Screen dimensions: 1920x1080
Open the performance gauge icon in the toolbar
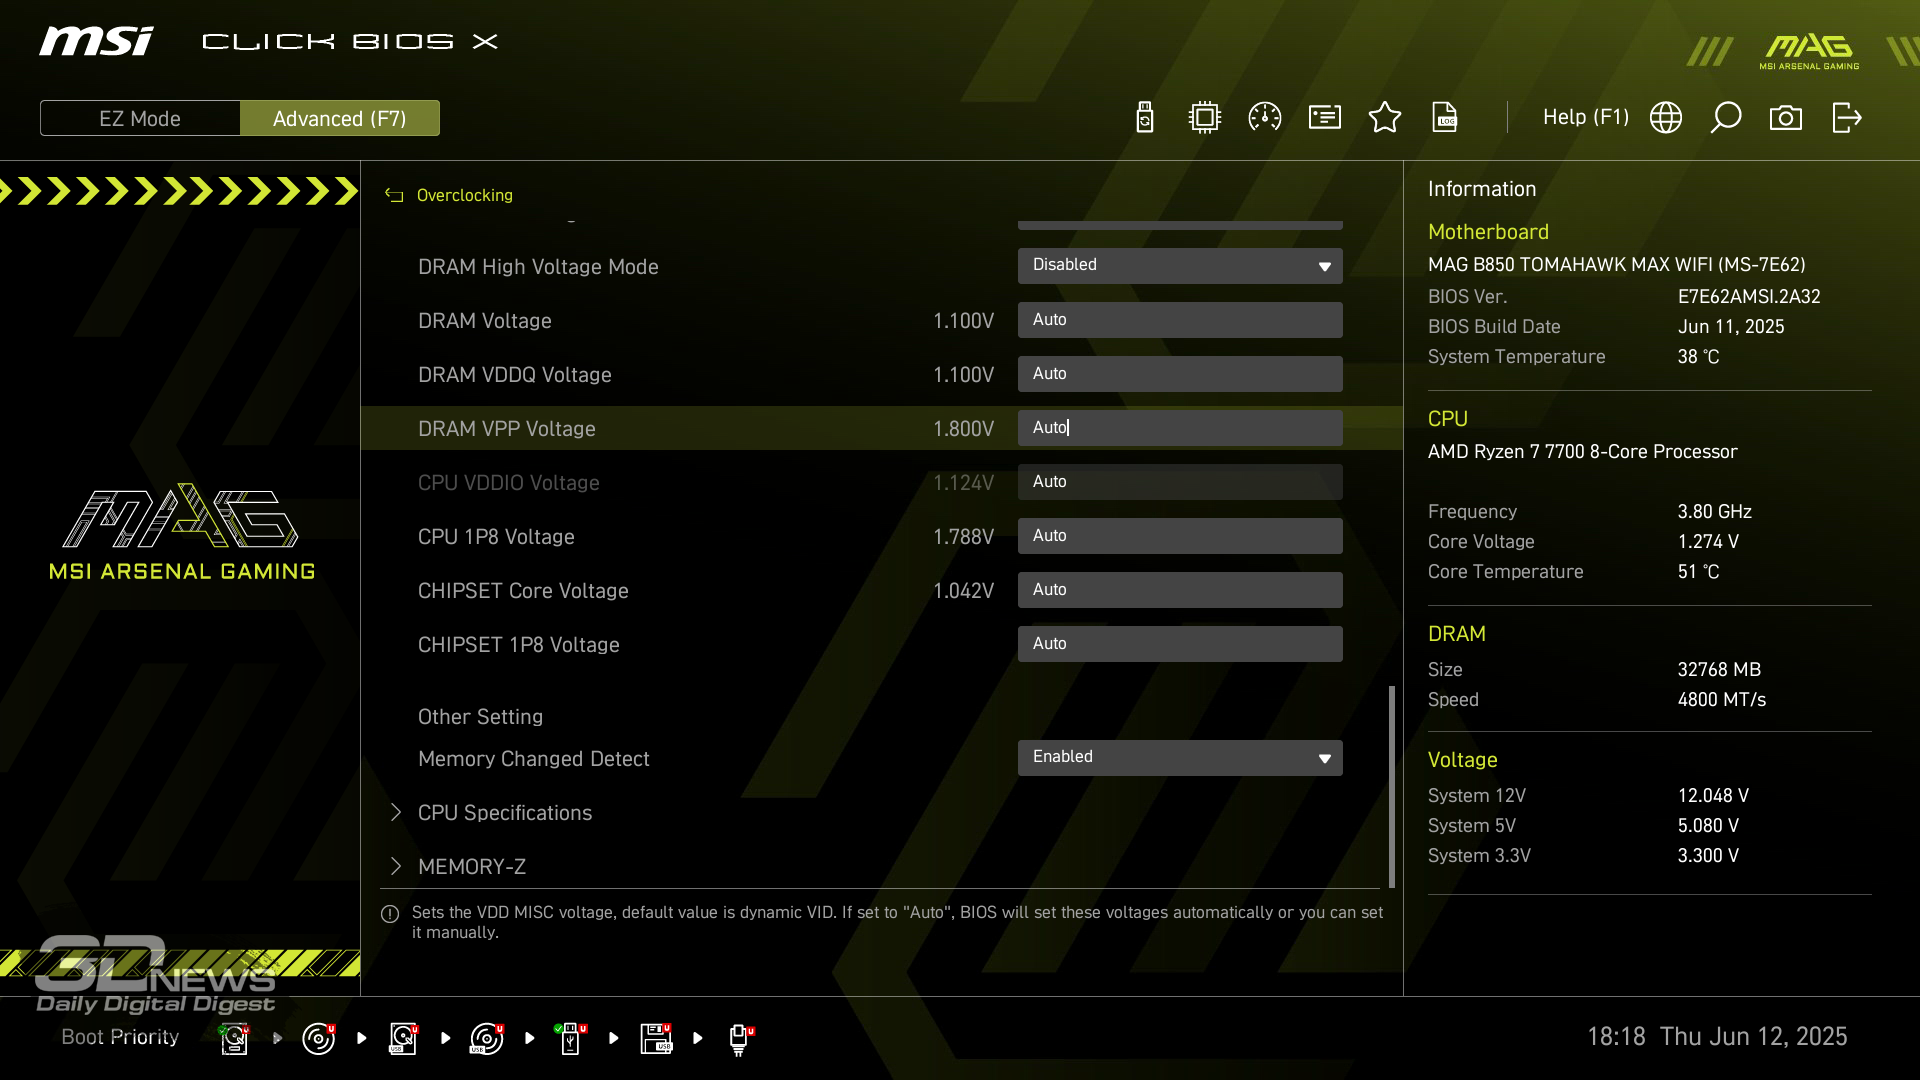click(1265, 118)
